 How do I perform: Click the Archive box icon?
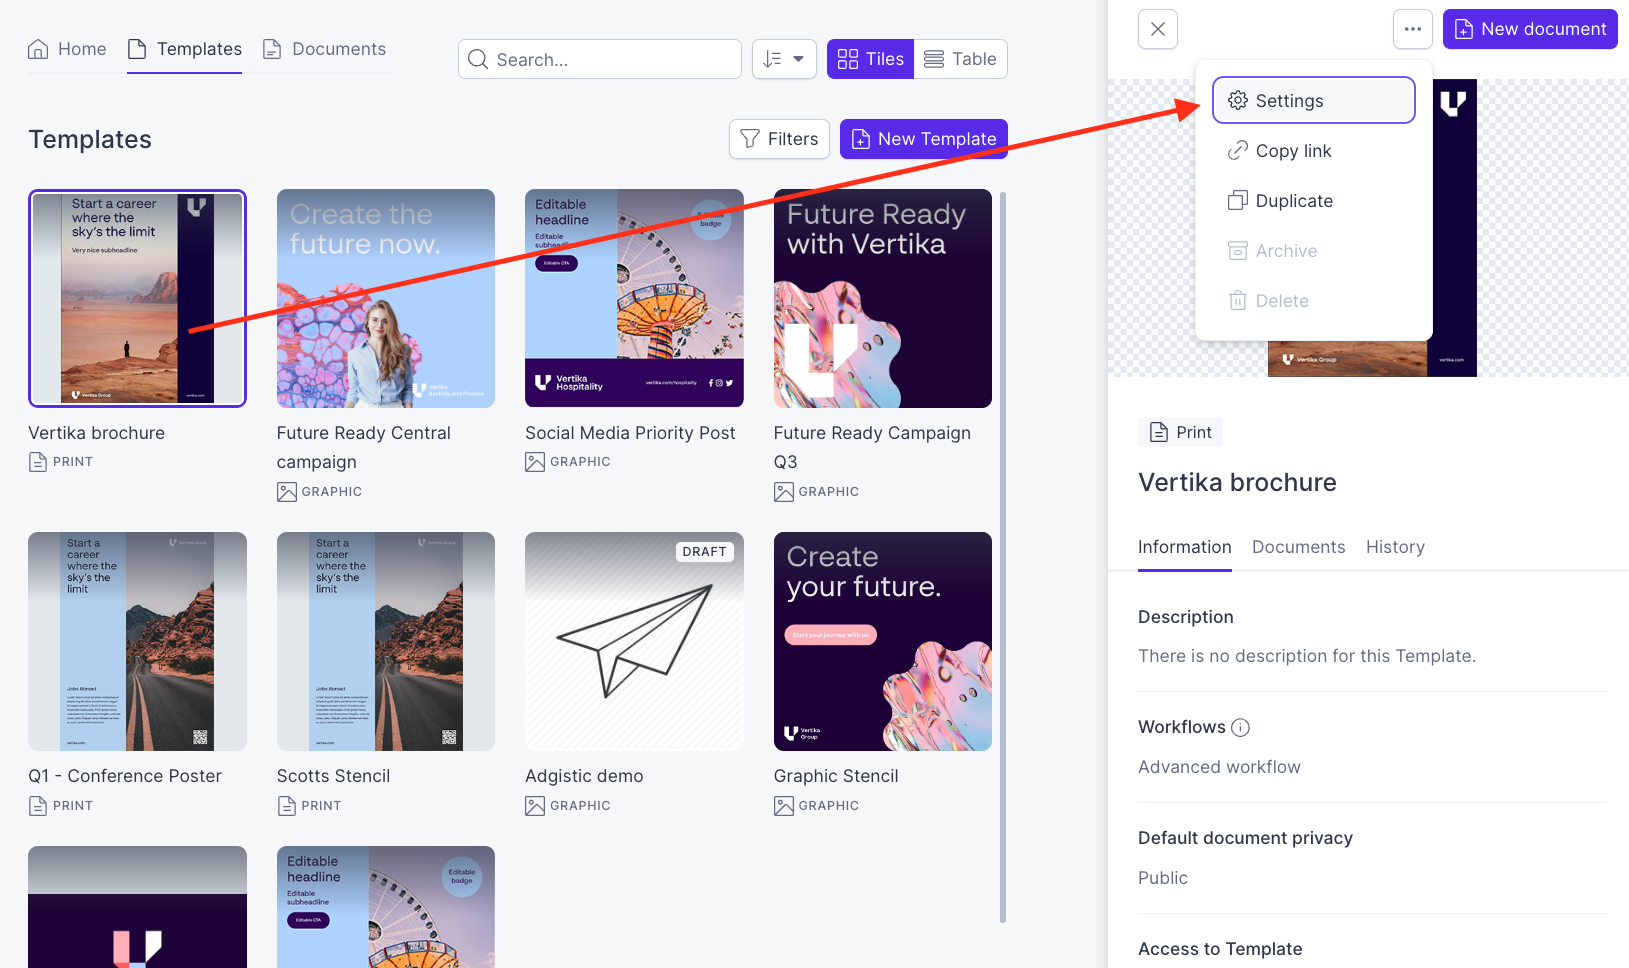(1237, 250)
